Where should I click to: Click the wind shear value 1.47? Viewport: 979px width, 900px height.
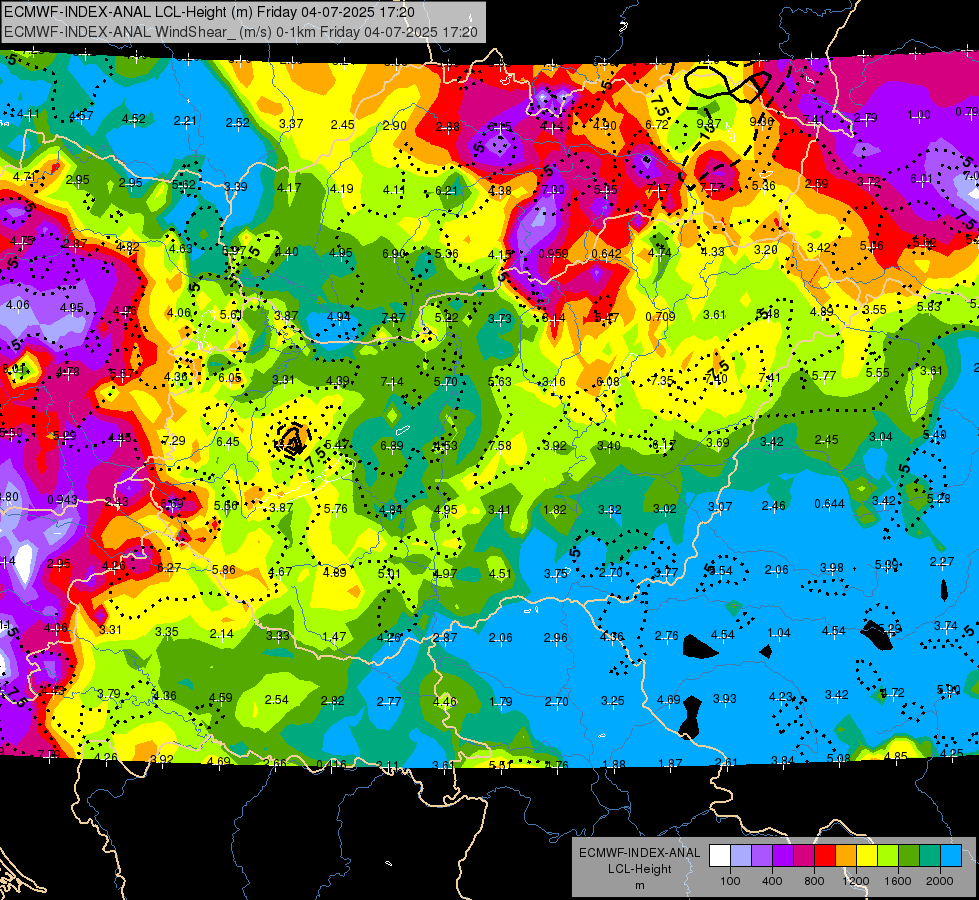334,637
